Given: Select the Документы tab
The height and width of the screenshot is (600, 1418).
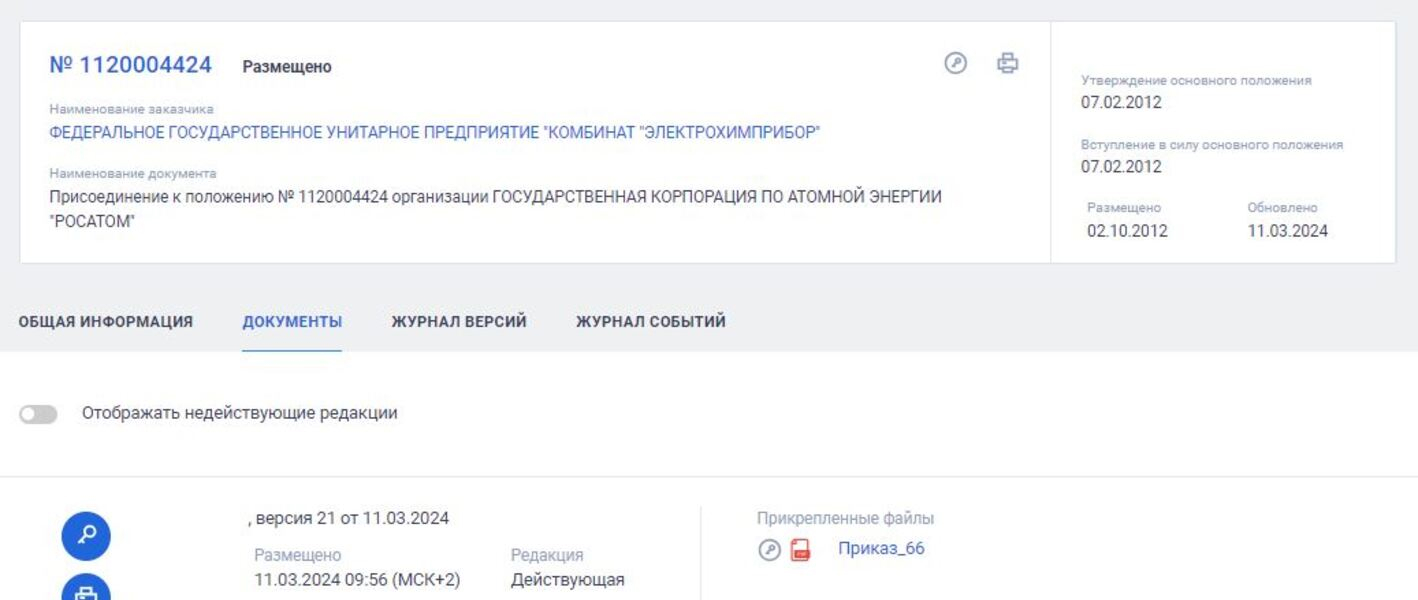Looking at the screenshot, I should click(292, 322).
